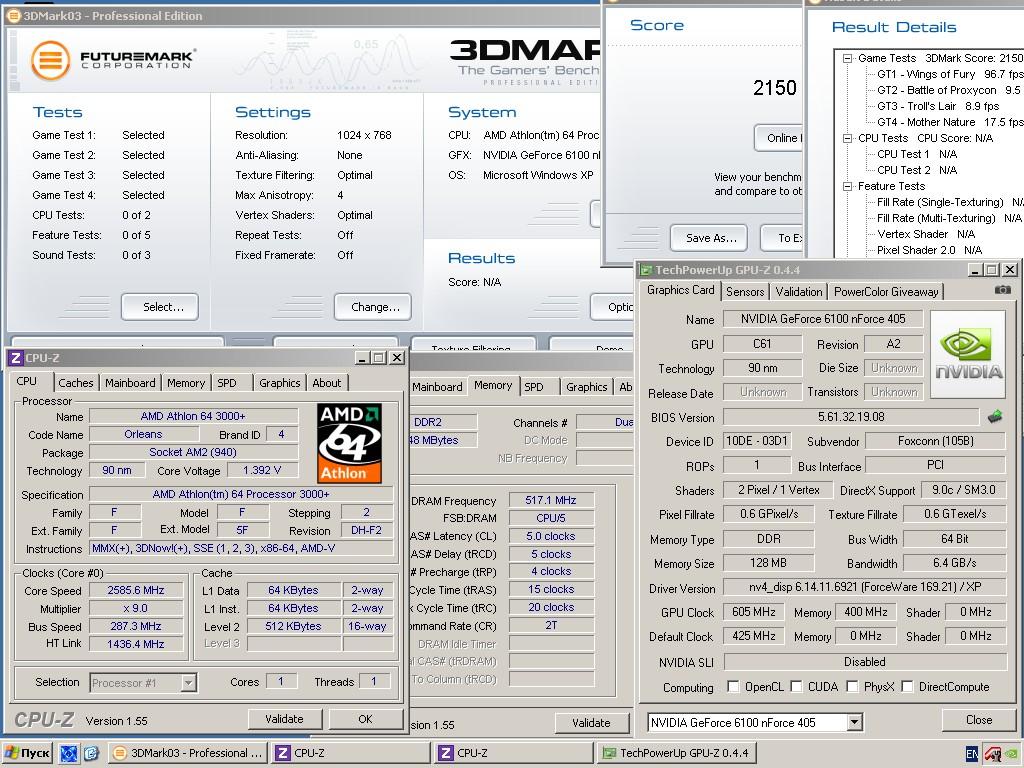
Task: Switch to the Caches tab in CPU-Z
Action: (76, 383)
